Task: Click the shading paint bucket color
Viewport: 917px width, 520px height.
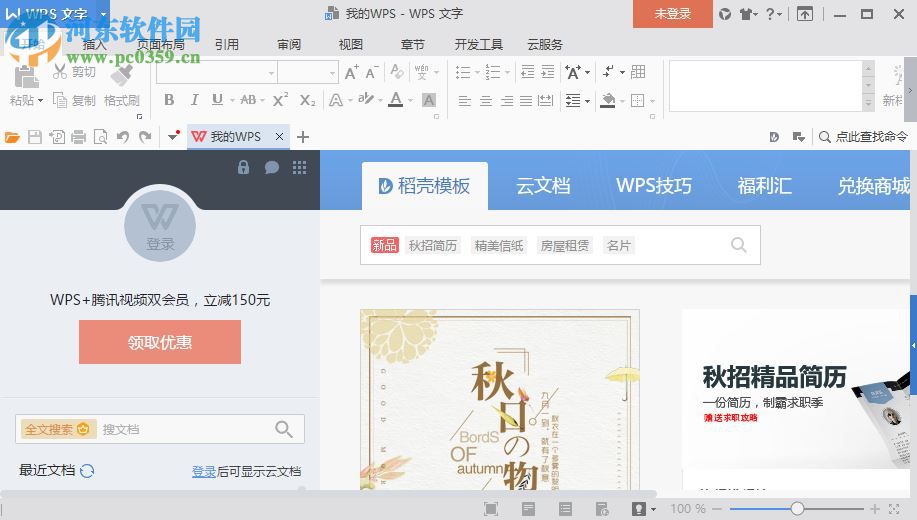Action: tap(608, 101)
